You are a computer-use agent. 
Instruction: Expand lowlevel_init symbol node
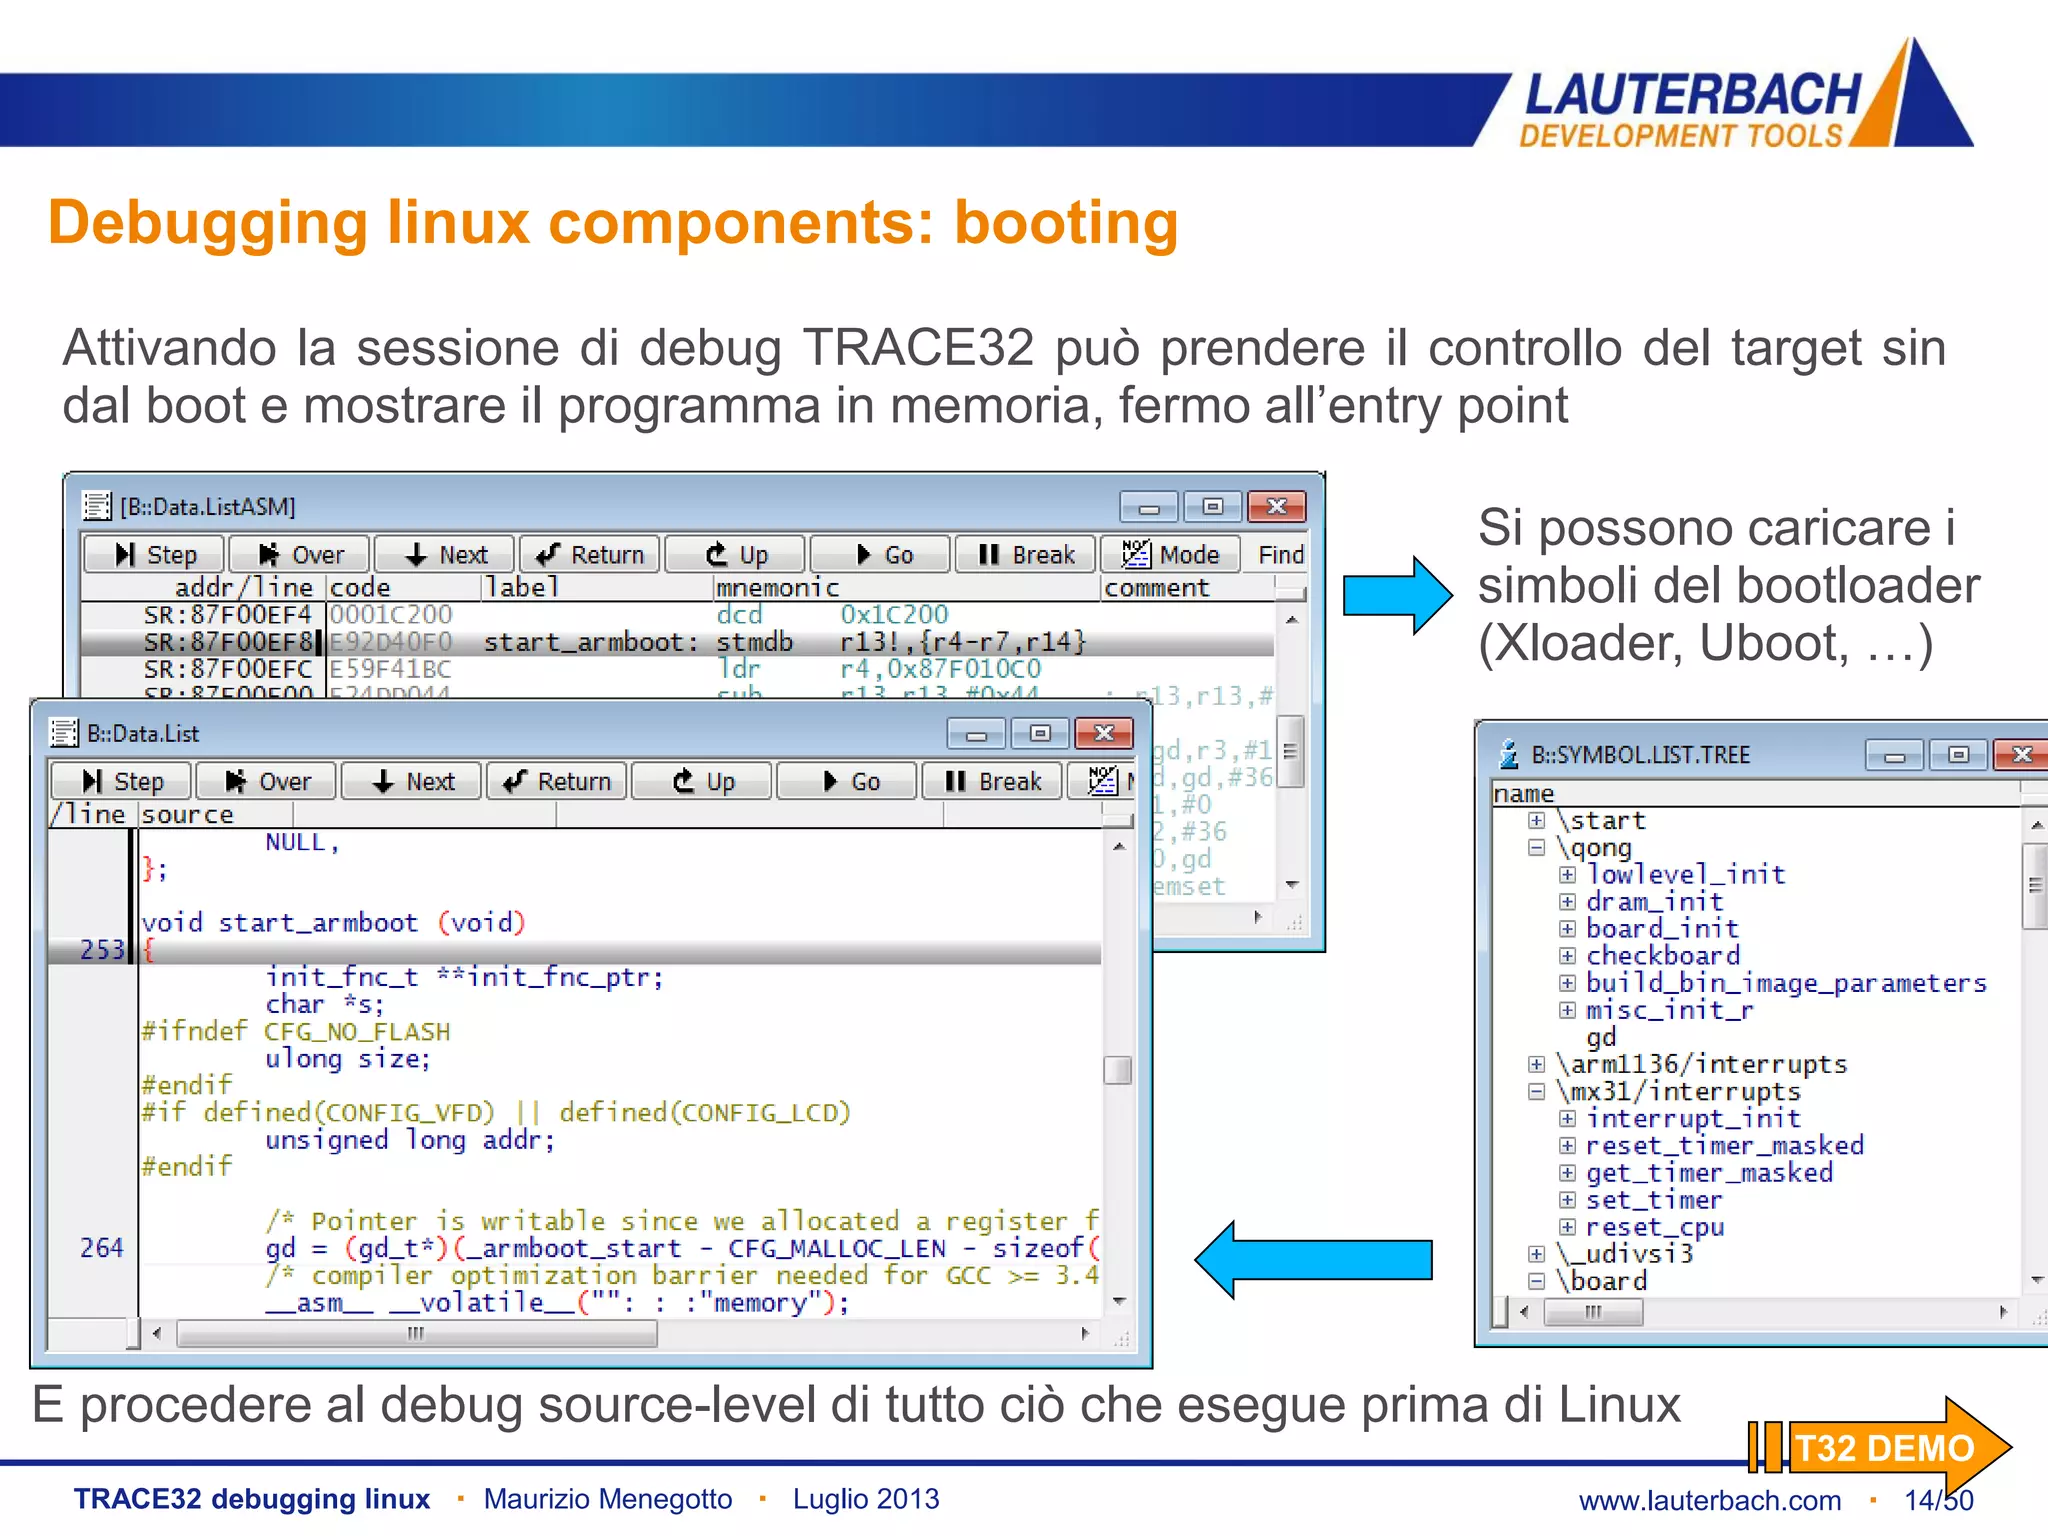1567,875
